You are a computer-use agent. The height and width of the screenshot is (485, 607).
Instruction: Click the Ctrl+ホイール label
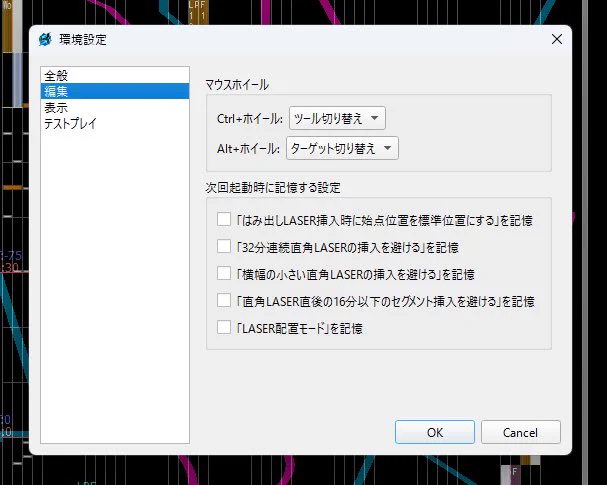250,119
